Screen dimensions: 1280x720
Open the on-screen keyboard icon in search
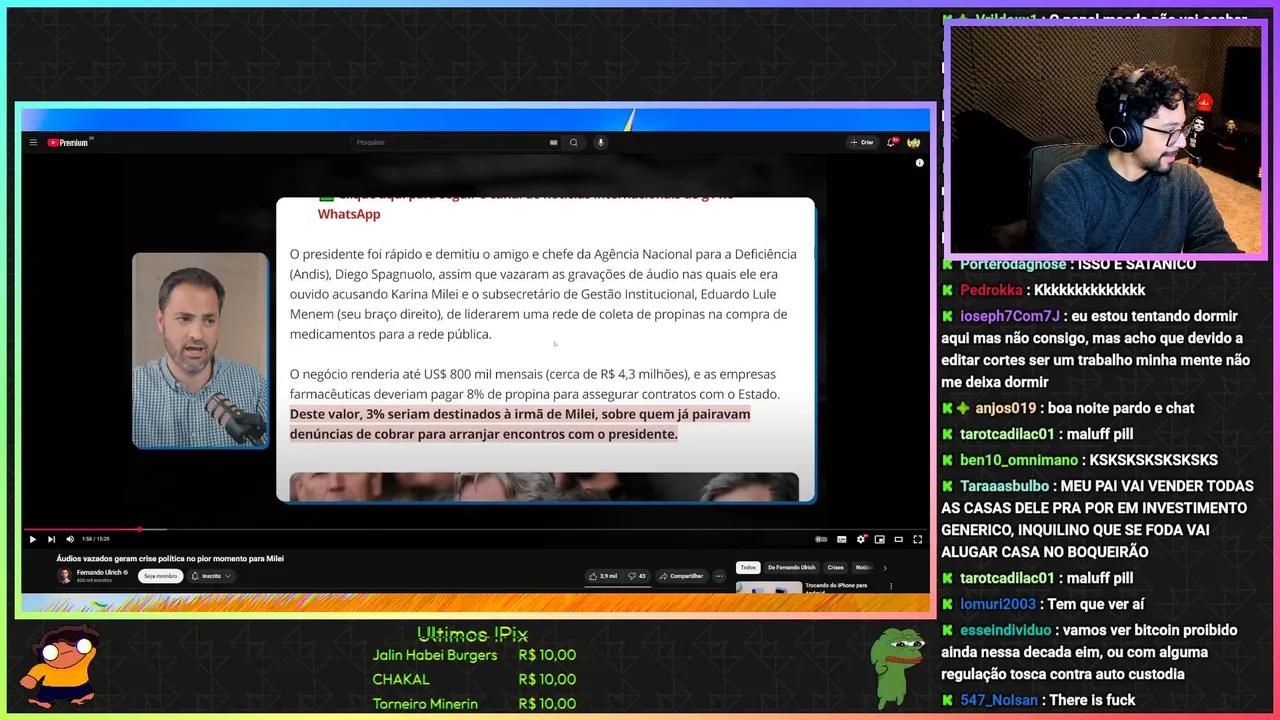pyautogui.click(x=553, y=142)
